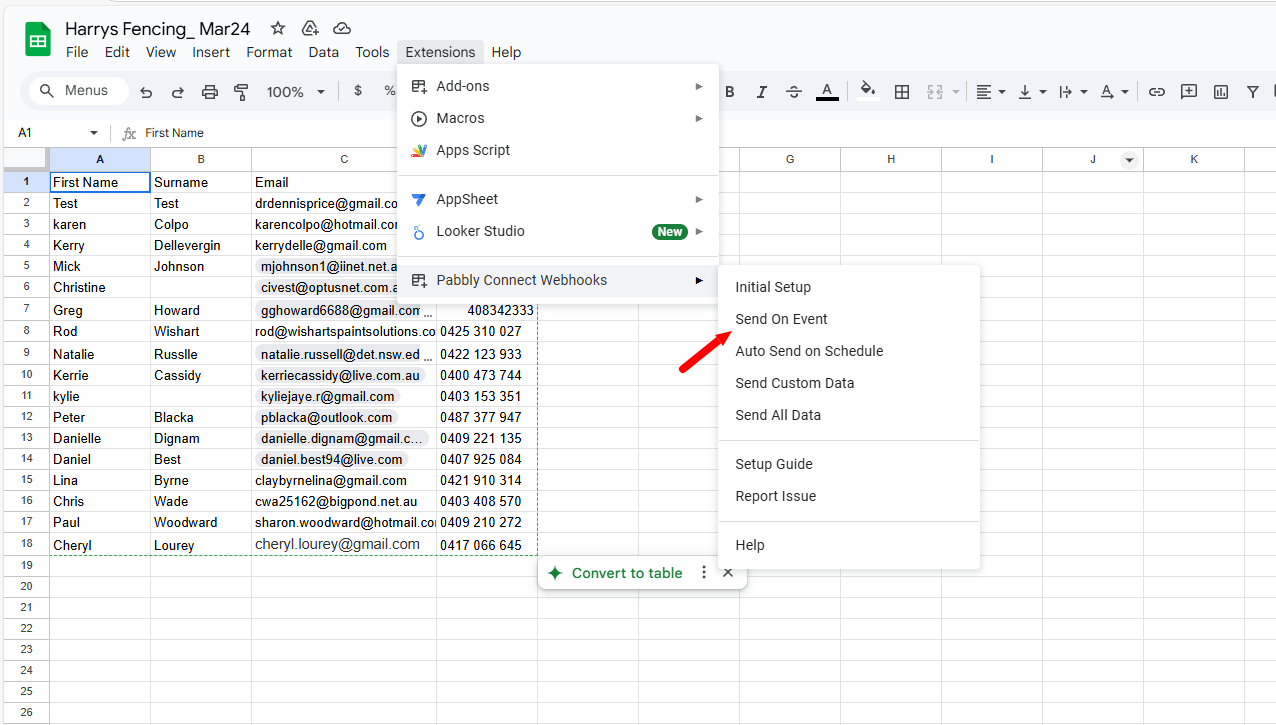The image size is (1276, 725).
Task: Activate the Paint format tool
Action: (241, 92)
